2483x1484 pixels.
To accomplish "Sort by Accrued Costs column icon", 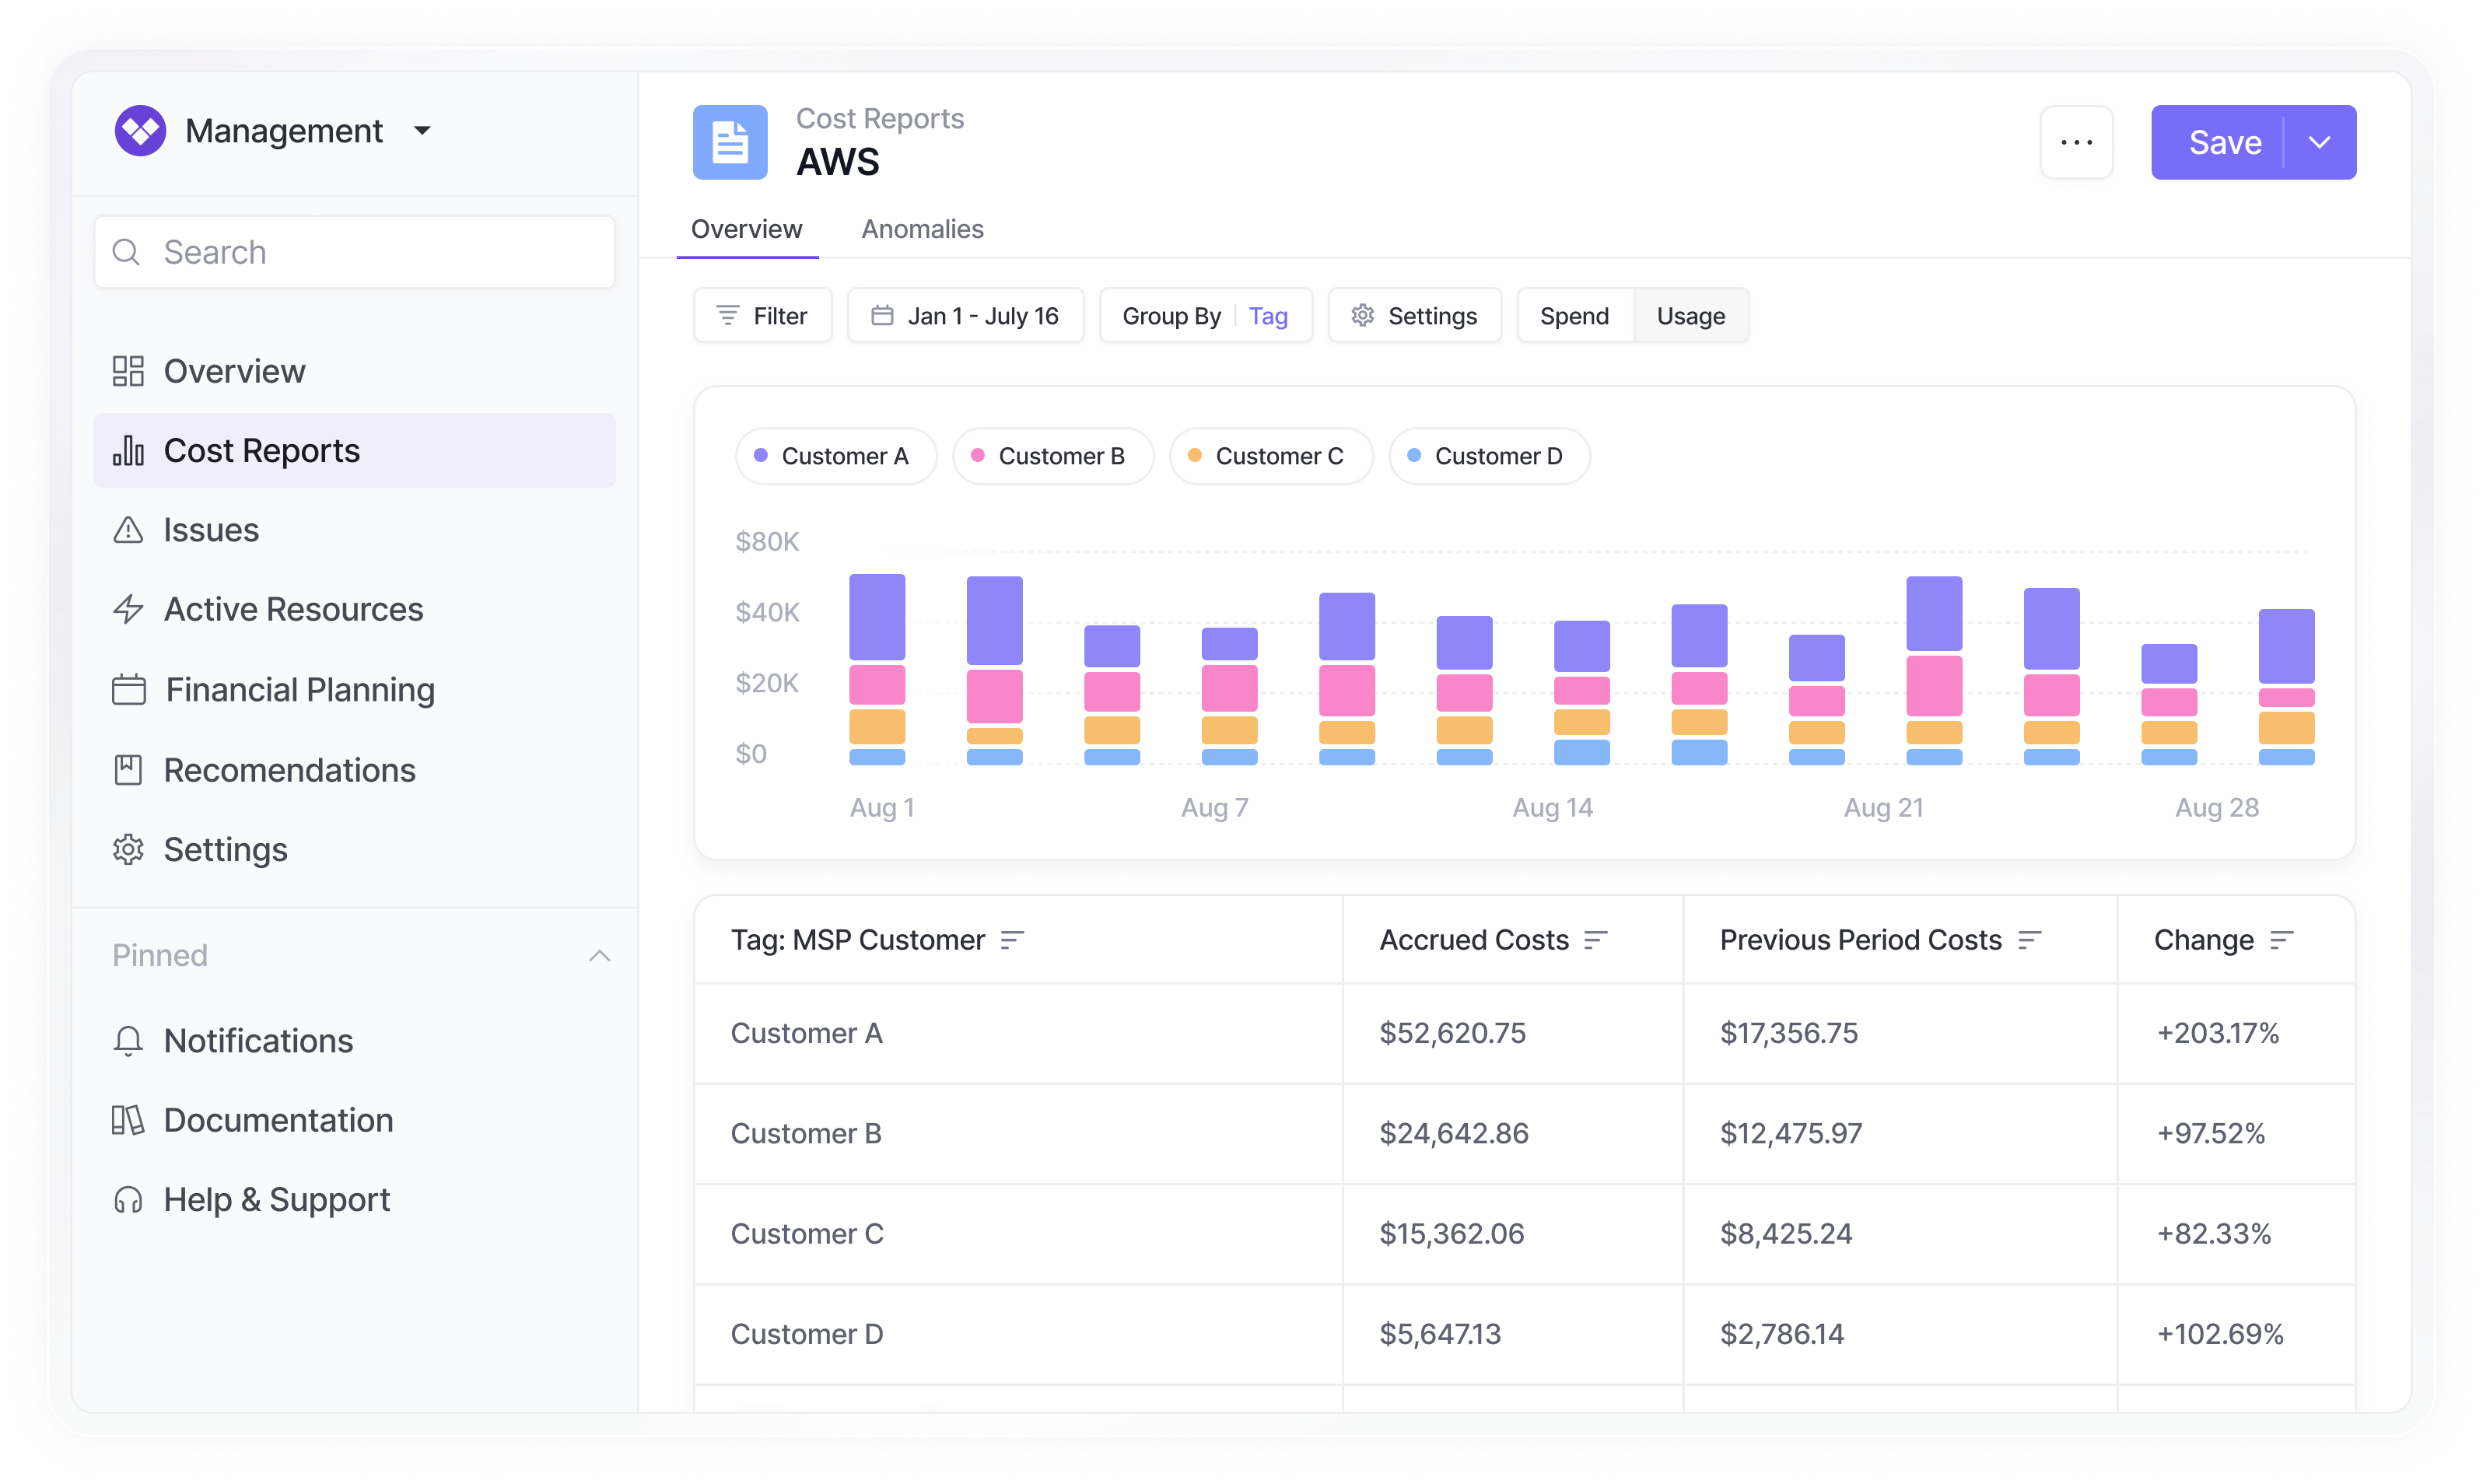I will (x=1595, y=940).
